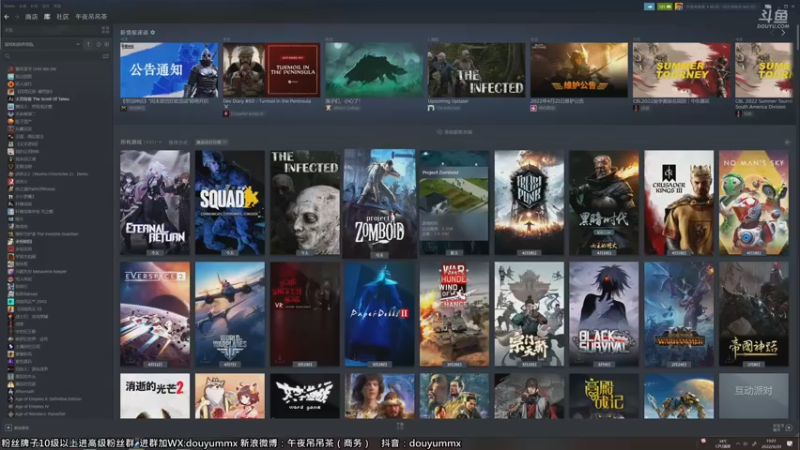Open the 黑暗时代 game cover
Viewport: 800px width, 450px height.
coord(604,203)
